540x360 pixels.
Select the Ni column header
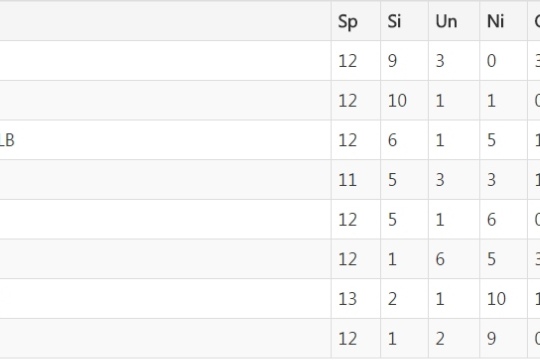[503, 21]
